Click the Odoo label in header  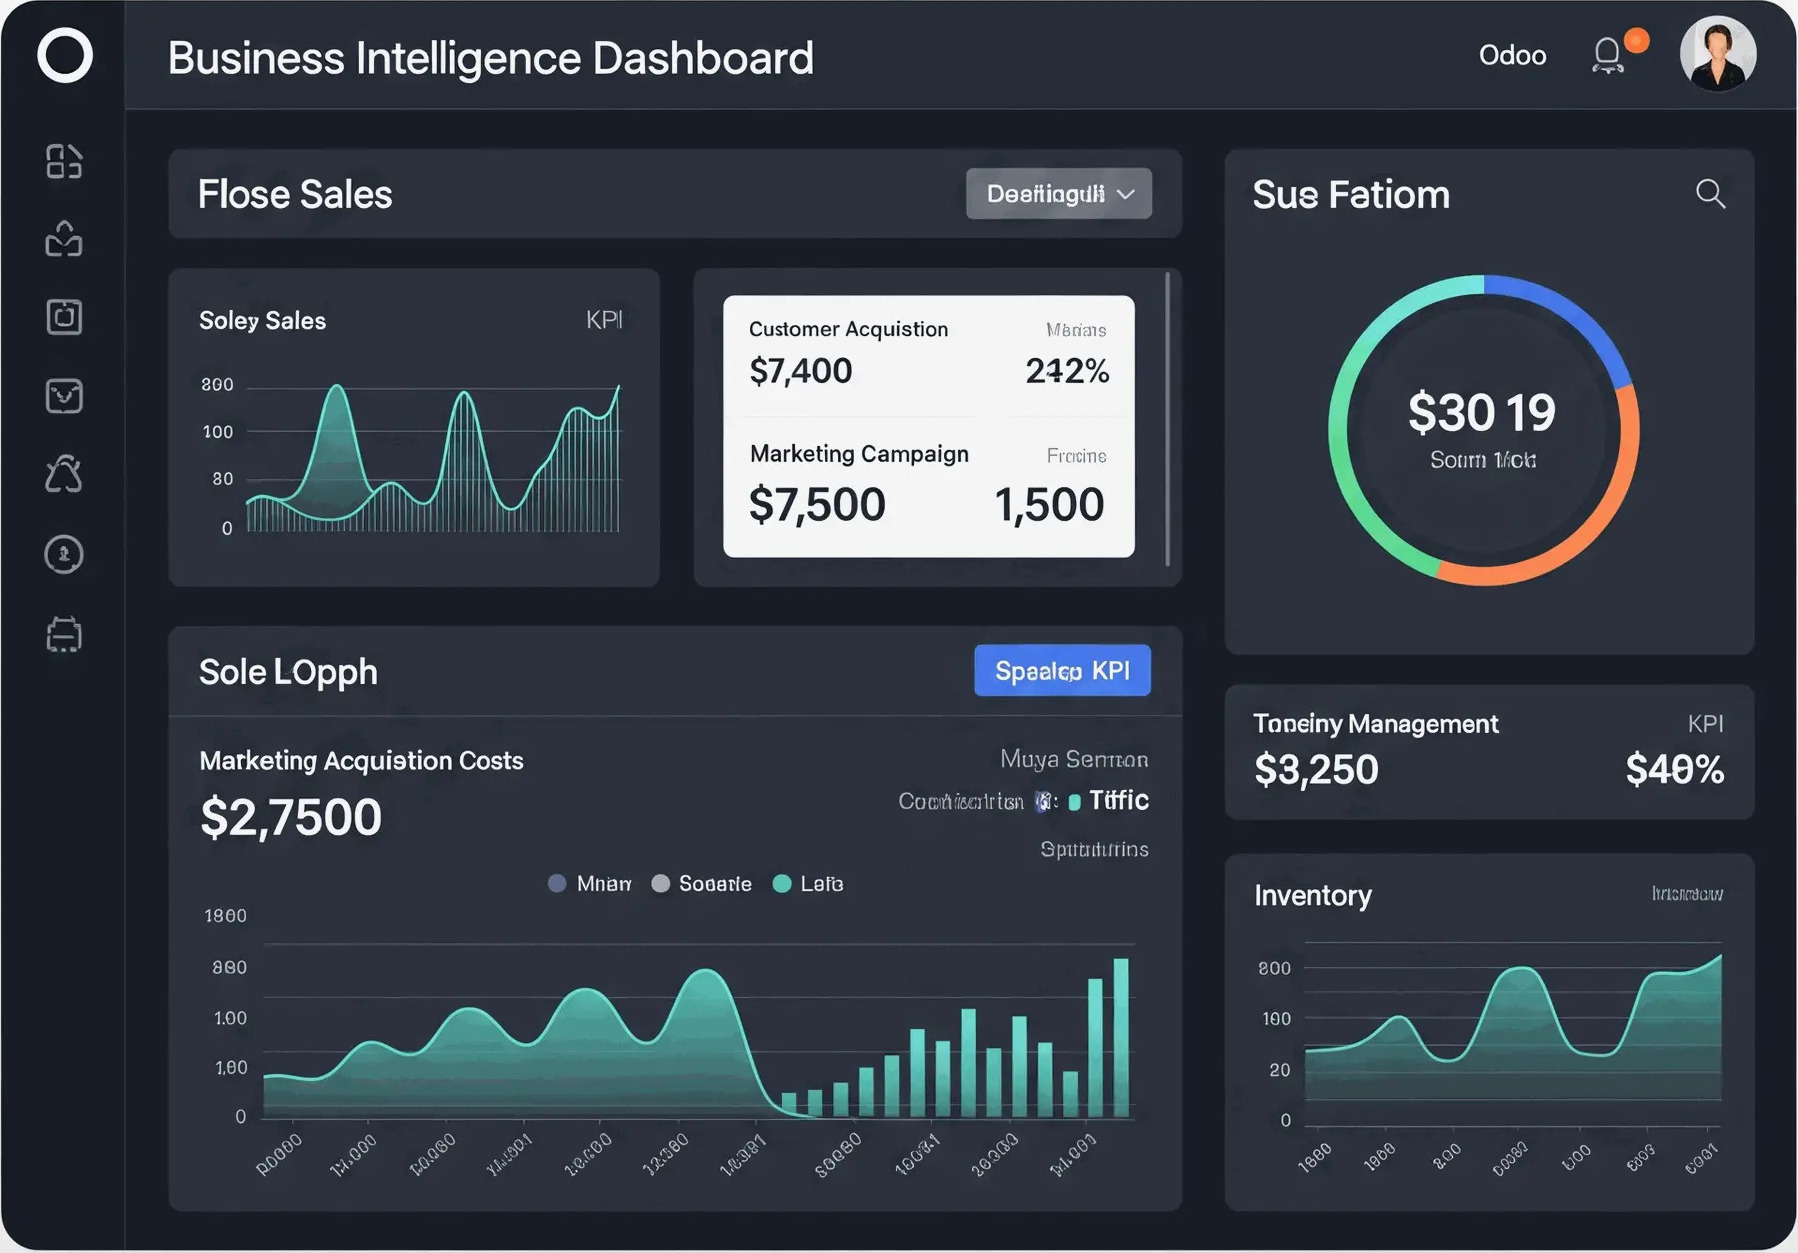point(1512,55)
